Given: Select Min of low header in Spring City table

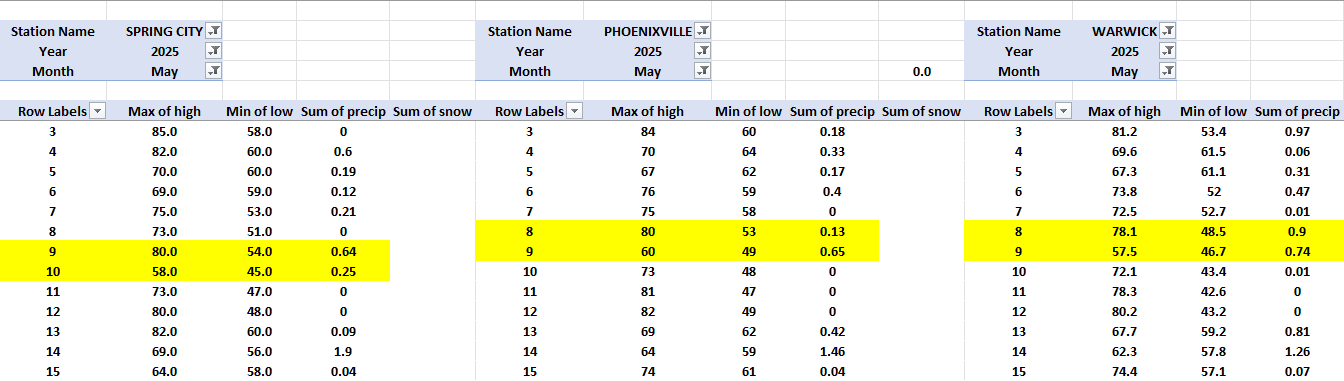Looking at the screenshot, I should (260, 111).
